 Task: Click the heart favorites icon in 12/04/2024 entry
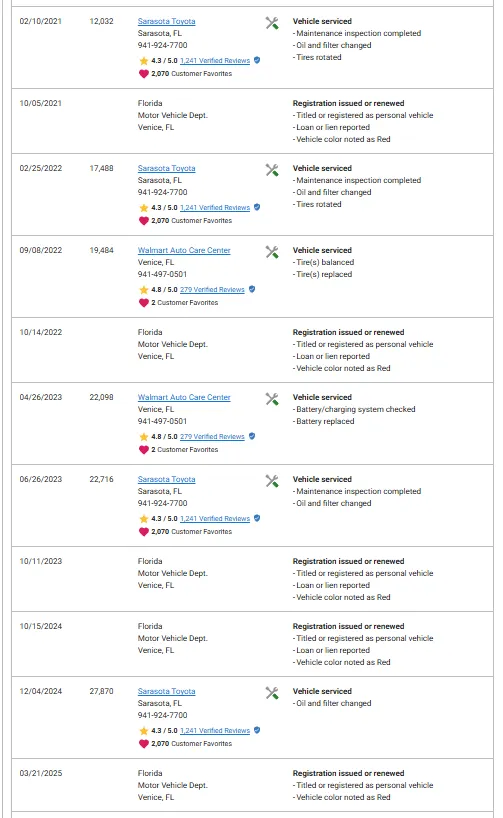click(x=143, y=743)
